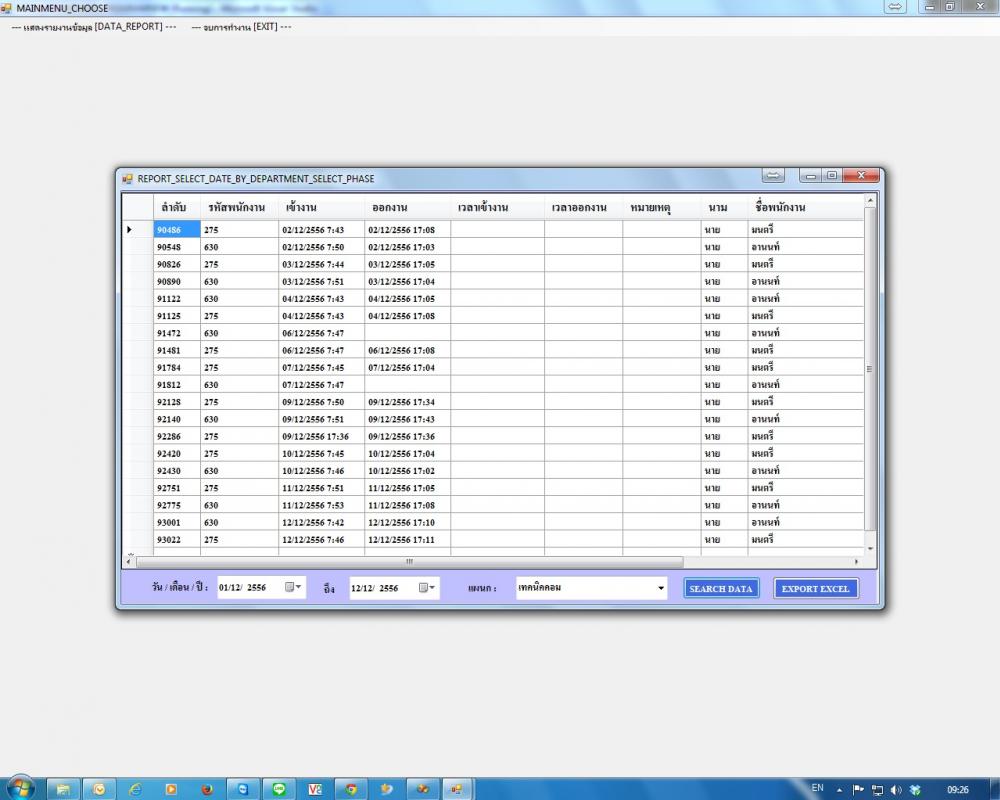The height and width of the screenshot is (800, 1000).
Task: Click the double-arrow button in MAINMENU_CHOOSE title bar
Action: tap(895, 6)
